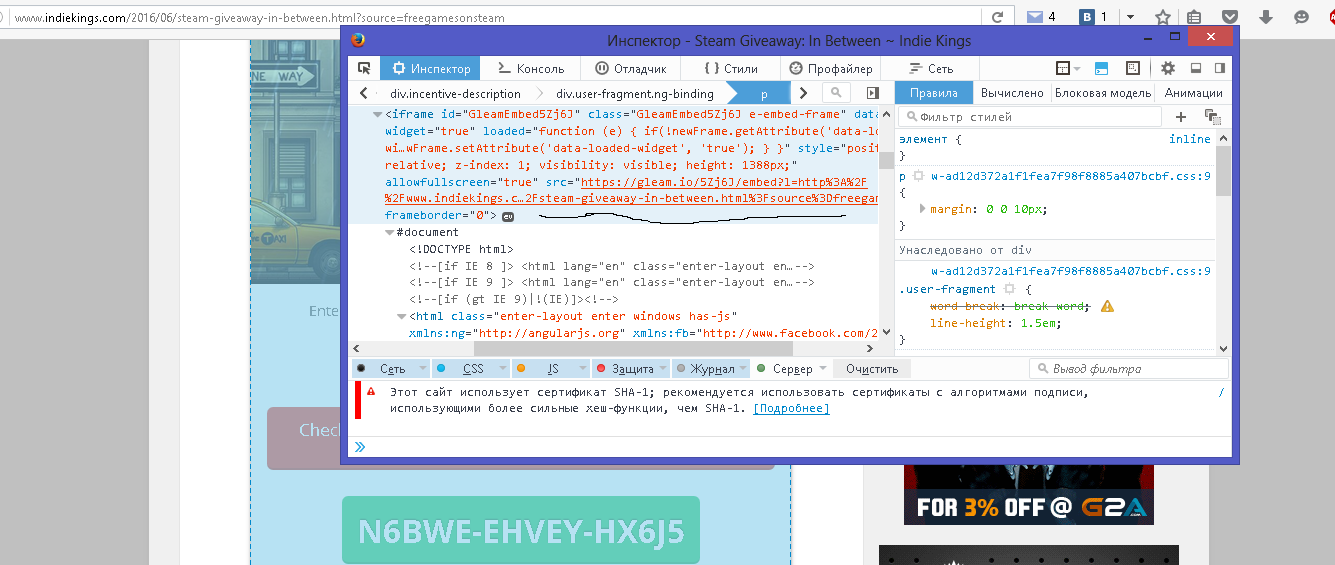1335x565 pixels.
Task: Collapse the html enter-layout node
Action: [x=402, y=317]
